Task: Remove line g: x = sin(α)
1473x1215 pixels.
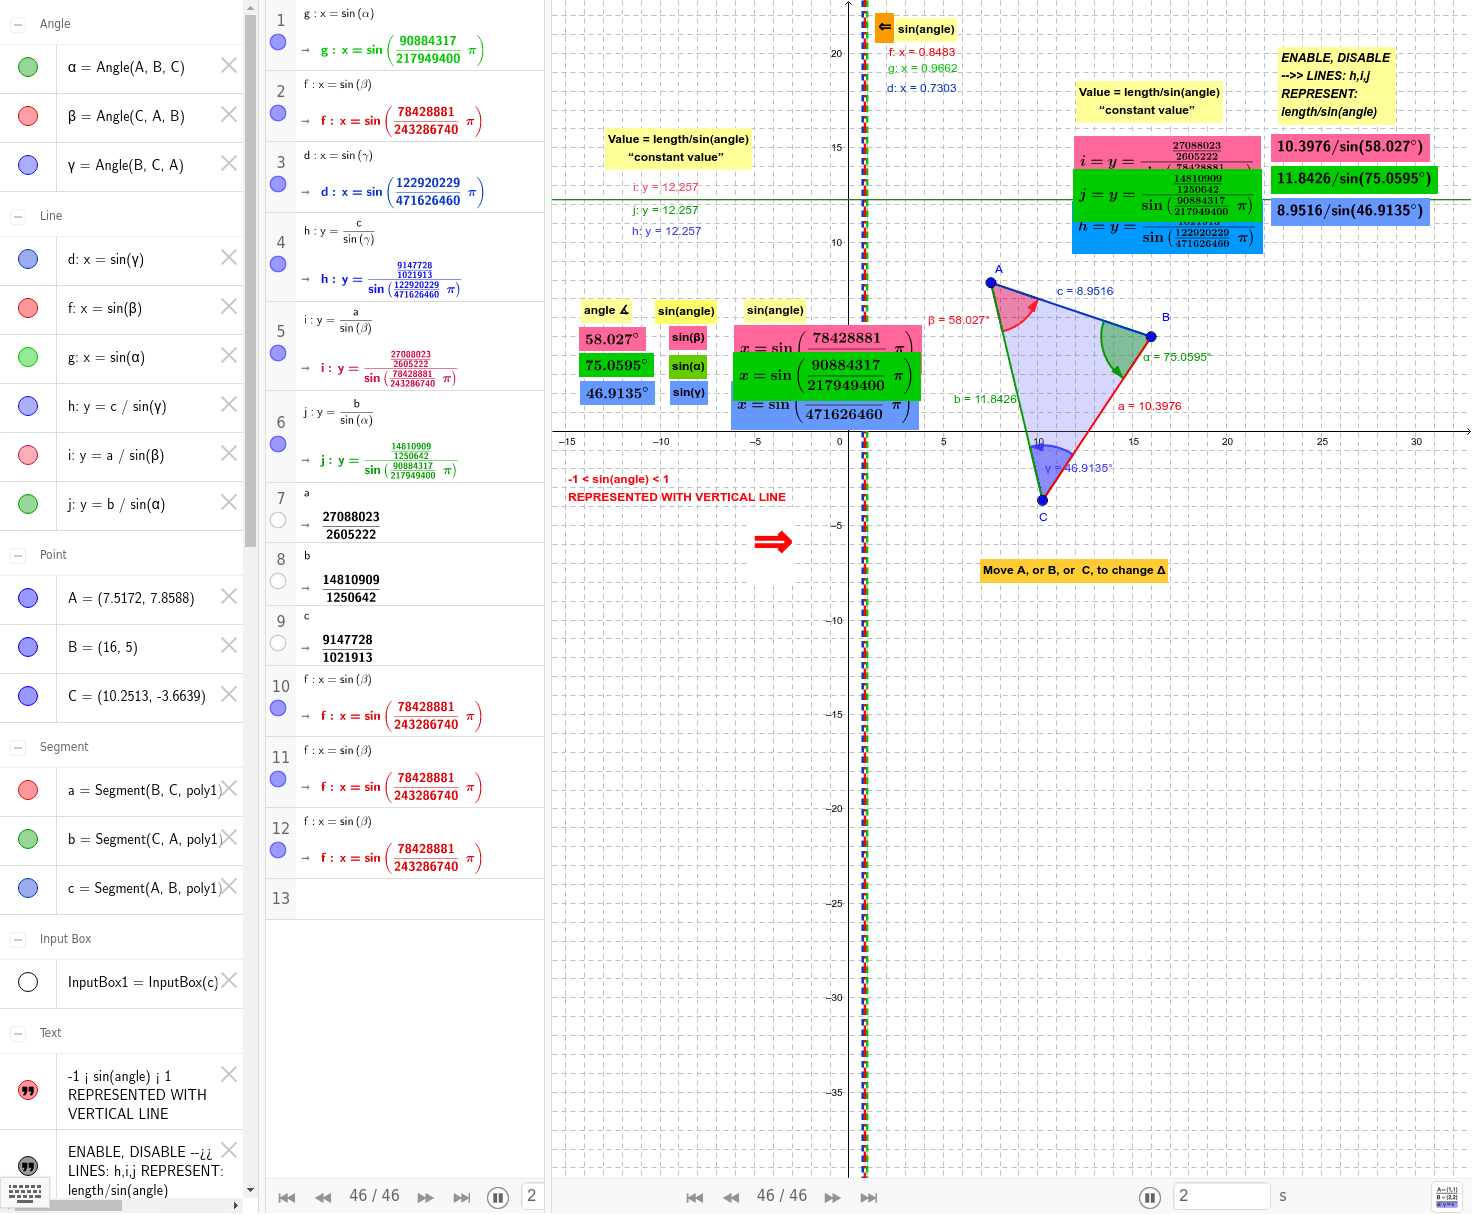Action: click(229, 356)
